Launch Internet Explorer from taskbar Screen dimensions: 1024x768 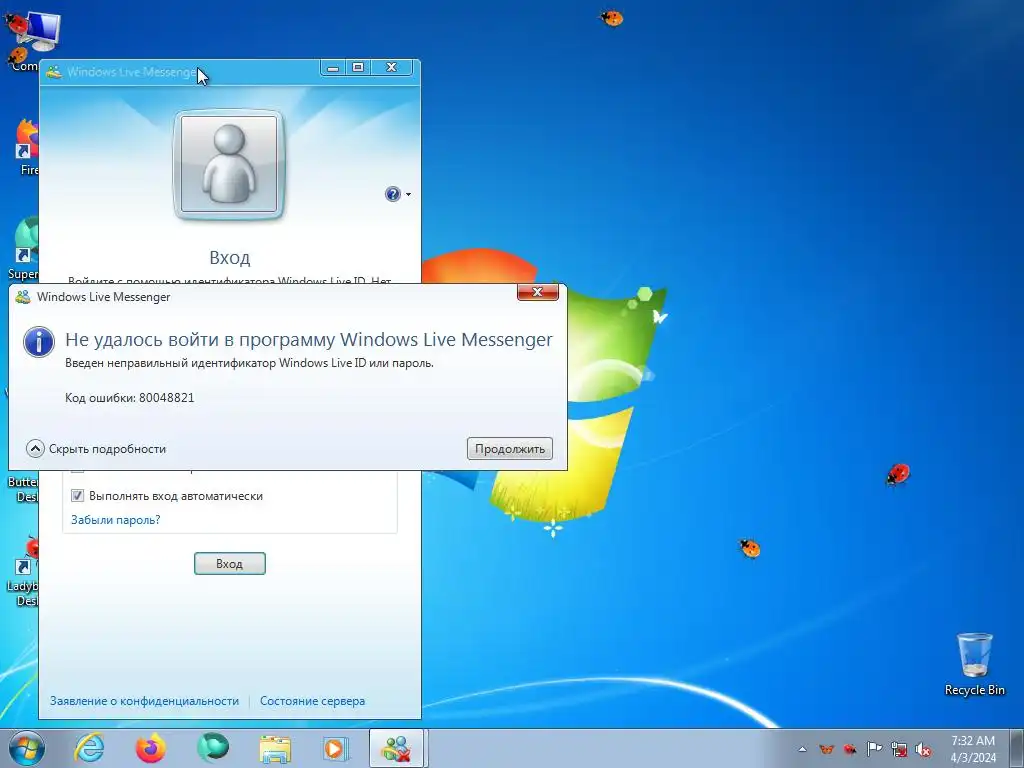[89, 748]
